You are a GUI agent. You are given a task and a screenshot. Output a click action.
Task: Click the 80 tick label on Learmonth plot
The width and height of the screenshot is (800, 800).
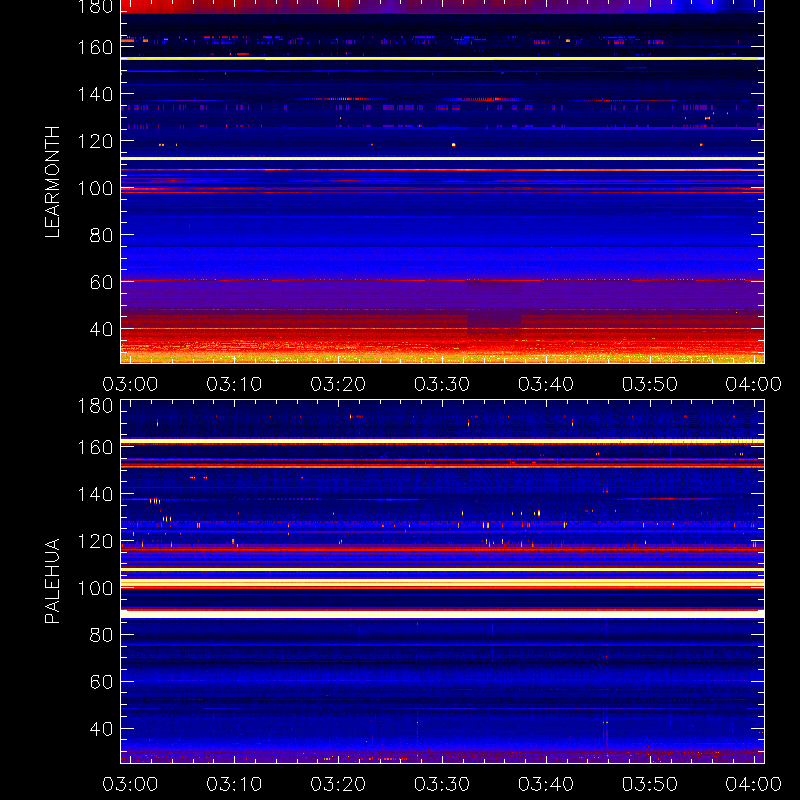(x=101, y=235)
